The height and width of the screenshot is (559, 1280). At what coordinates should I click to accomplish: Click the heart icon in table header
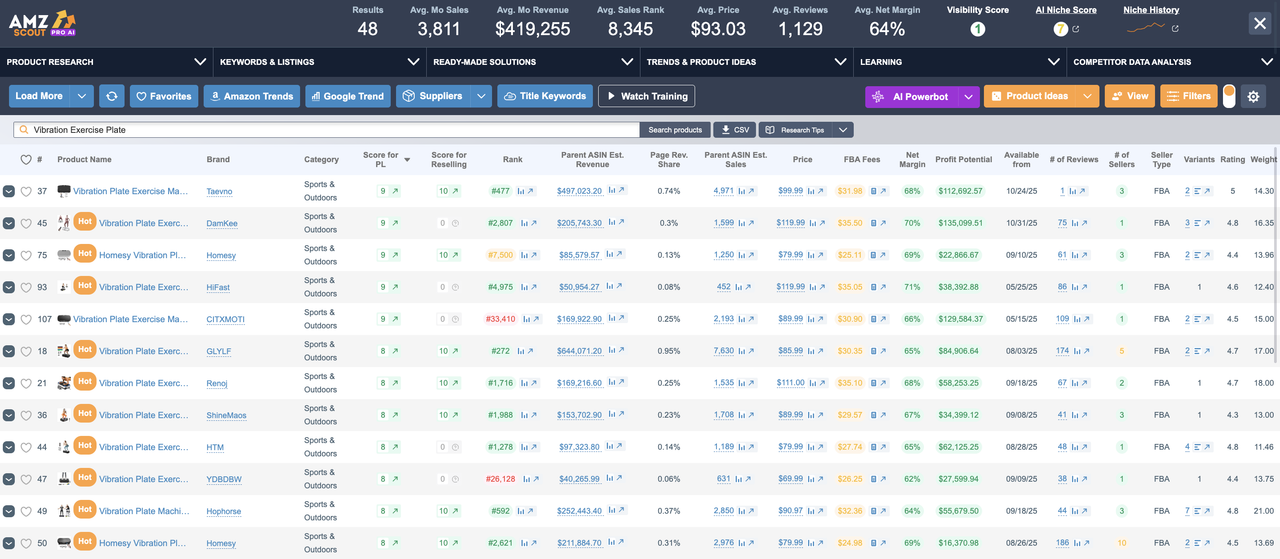tap(26, 159)
